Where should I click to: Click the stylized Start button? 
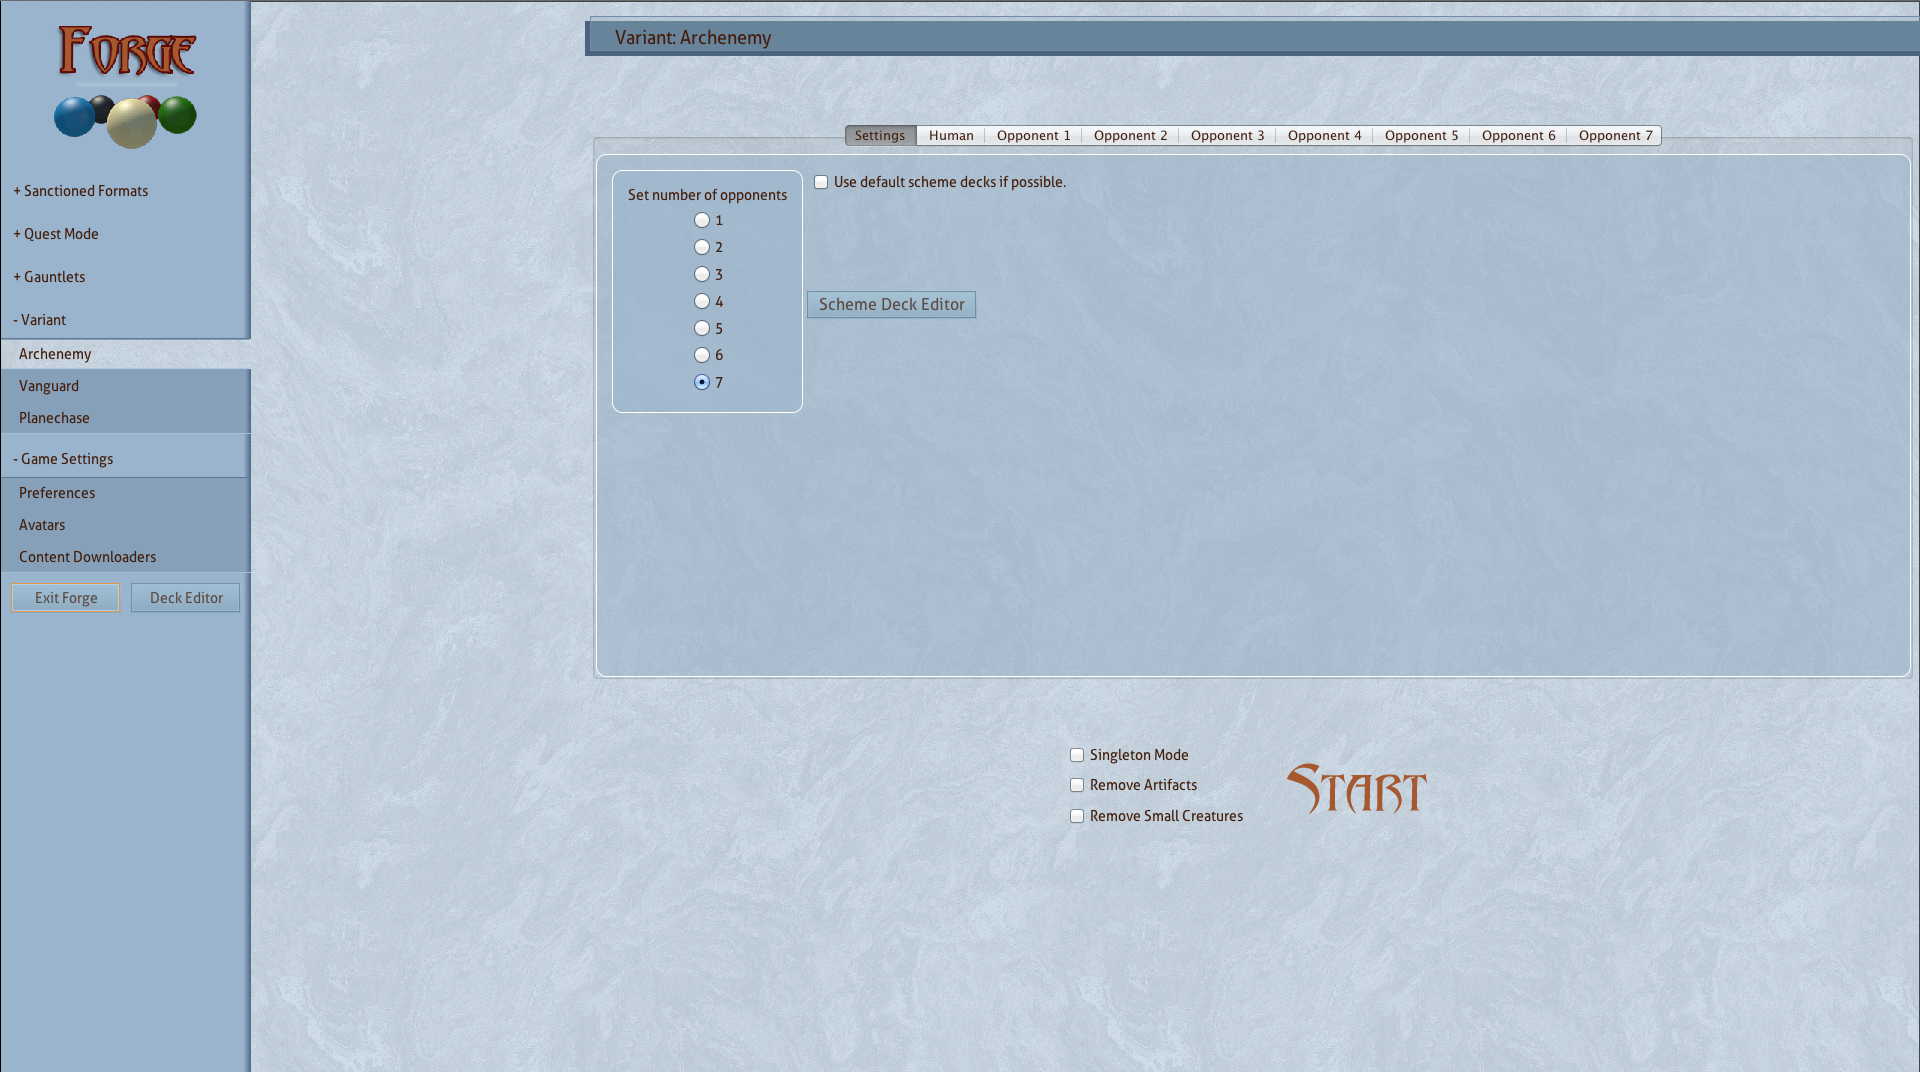(x=1356, y=789)
